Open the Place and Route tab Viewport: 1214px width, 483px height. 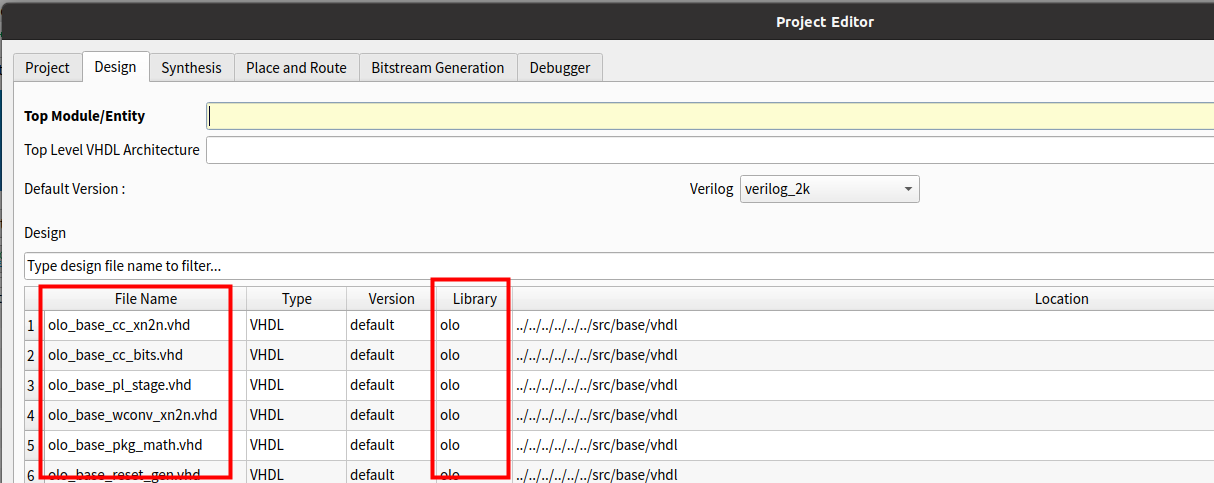point(296,68)
